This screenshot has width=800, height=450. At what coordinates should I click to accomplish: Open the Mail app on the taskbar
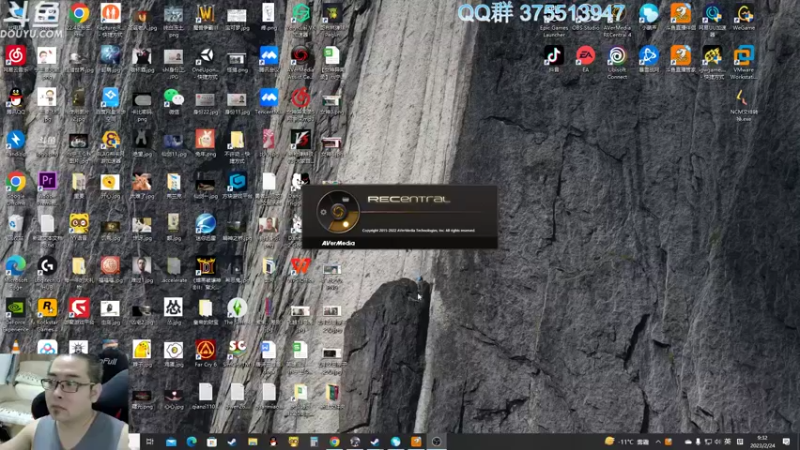[x=171, y=442]
